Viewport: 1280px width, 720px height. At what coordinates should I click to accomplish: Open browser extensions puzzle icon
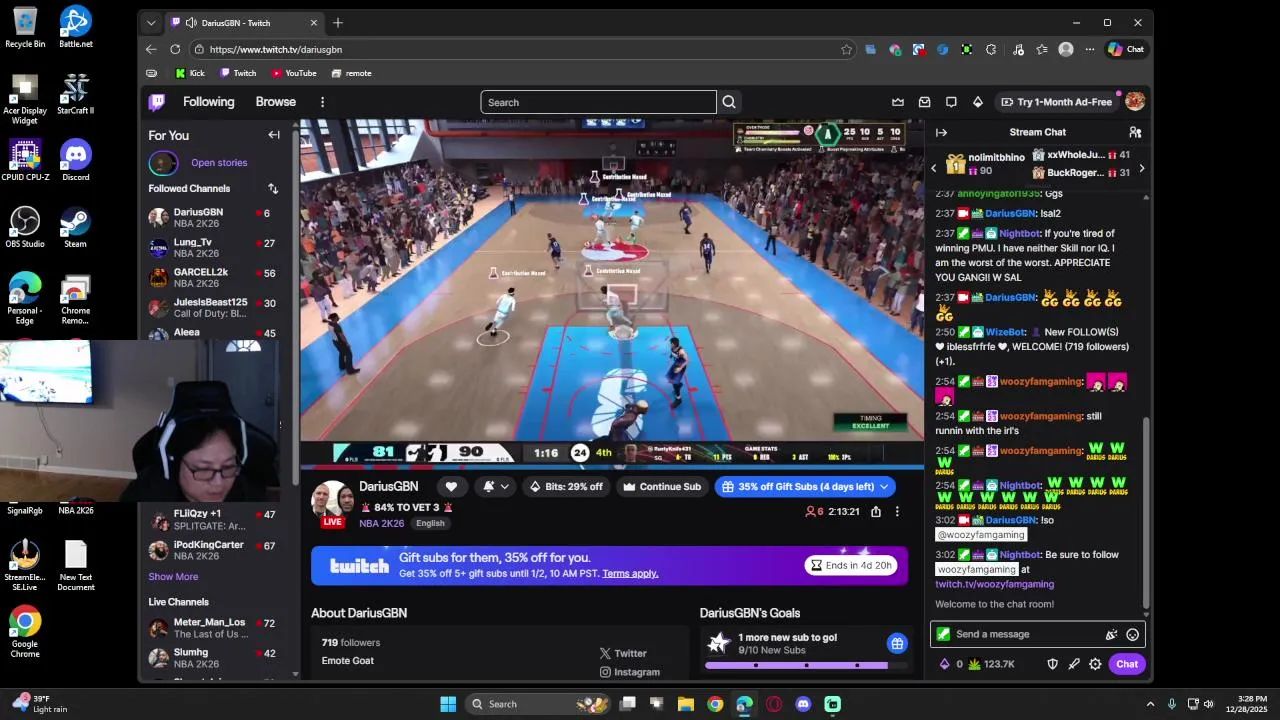coord(991,49)
